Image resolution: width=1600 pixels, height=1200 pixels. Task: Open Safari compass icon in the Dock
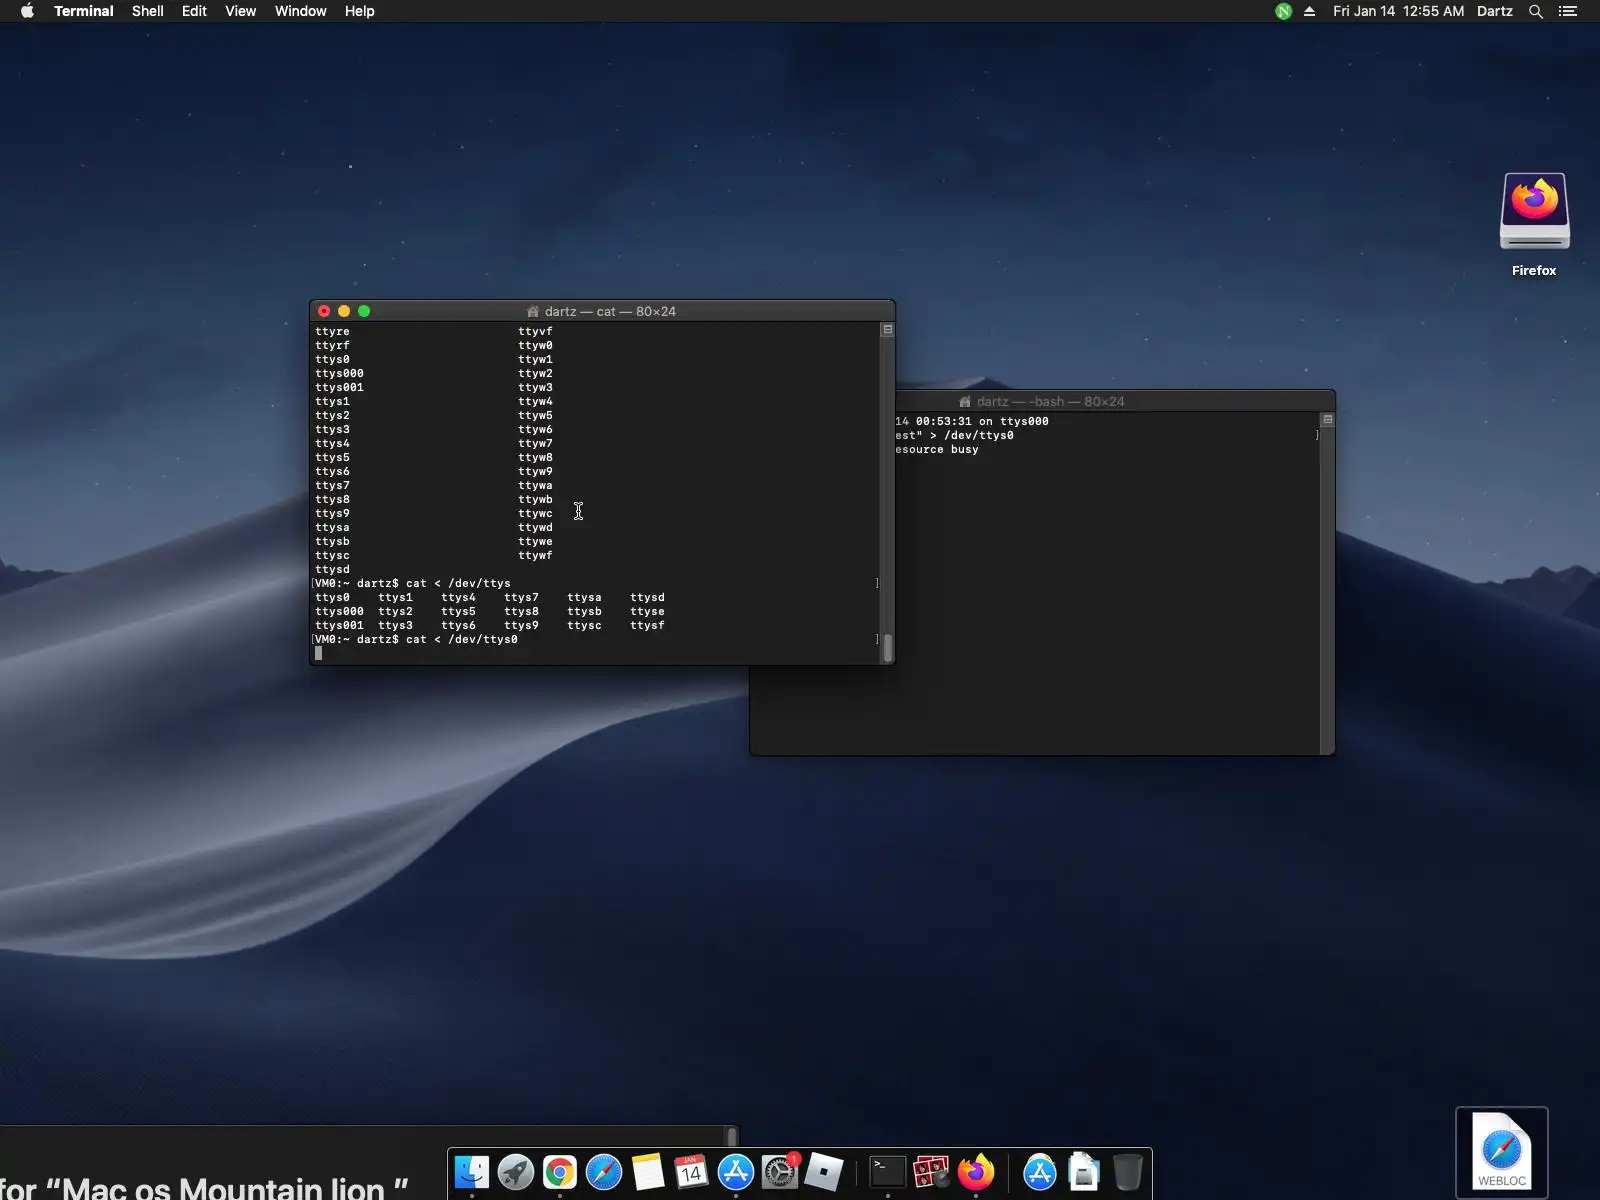pyautogui.click(x=604, y=1172)
